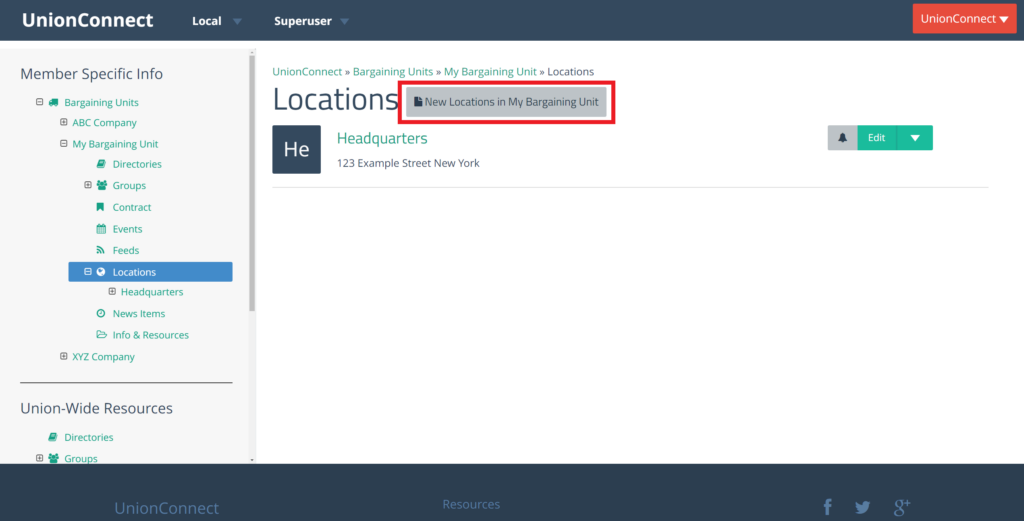Select Feeds in sidebar tree
Viewport: 1024px width, 521px height.
coord(125,250)
